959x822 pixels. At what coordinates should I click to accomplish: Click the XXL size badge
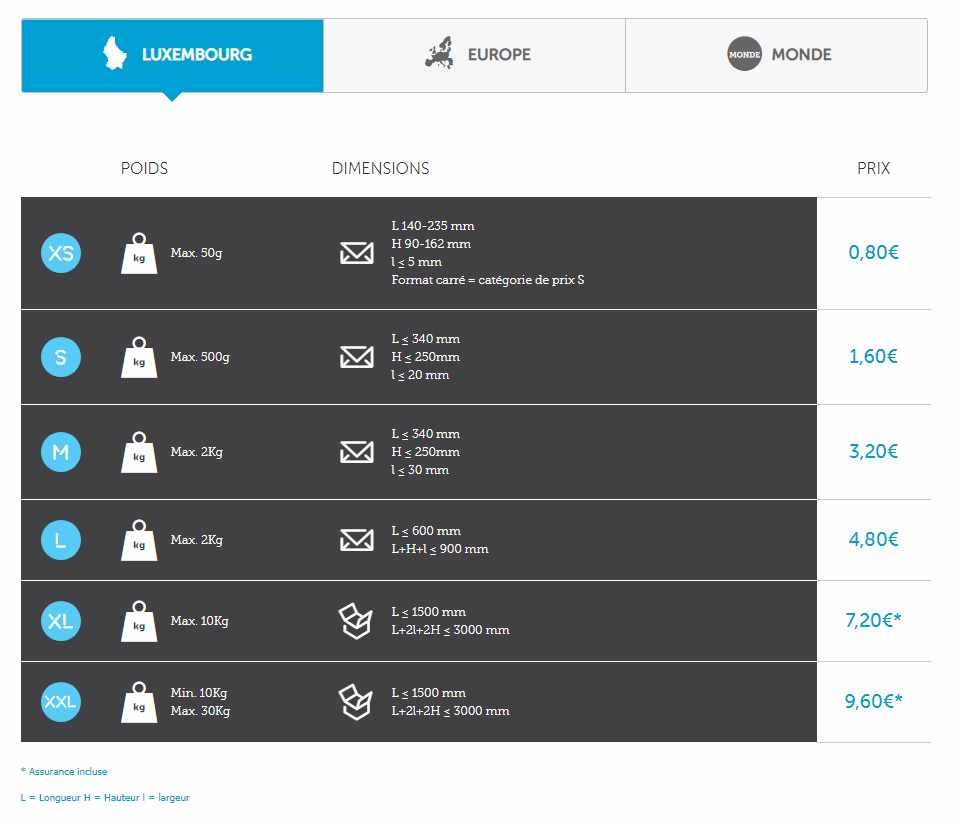(x=61, y=702)
